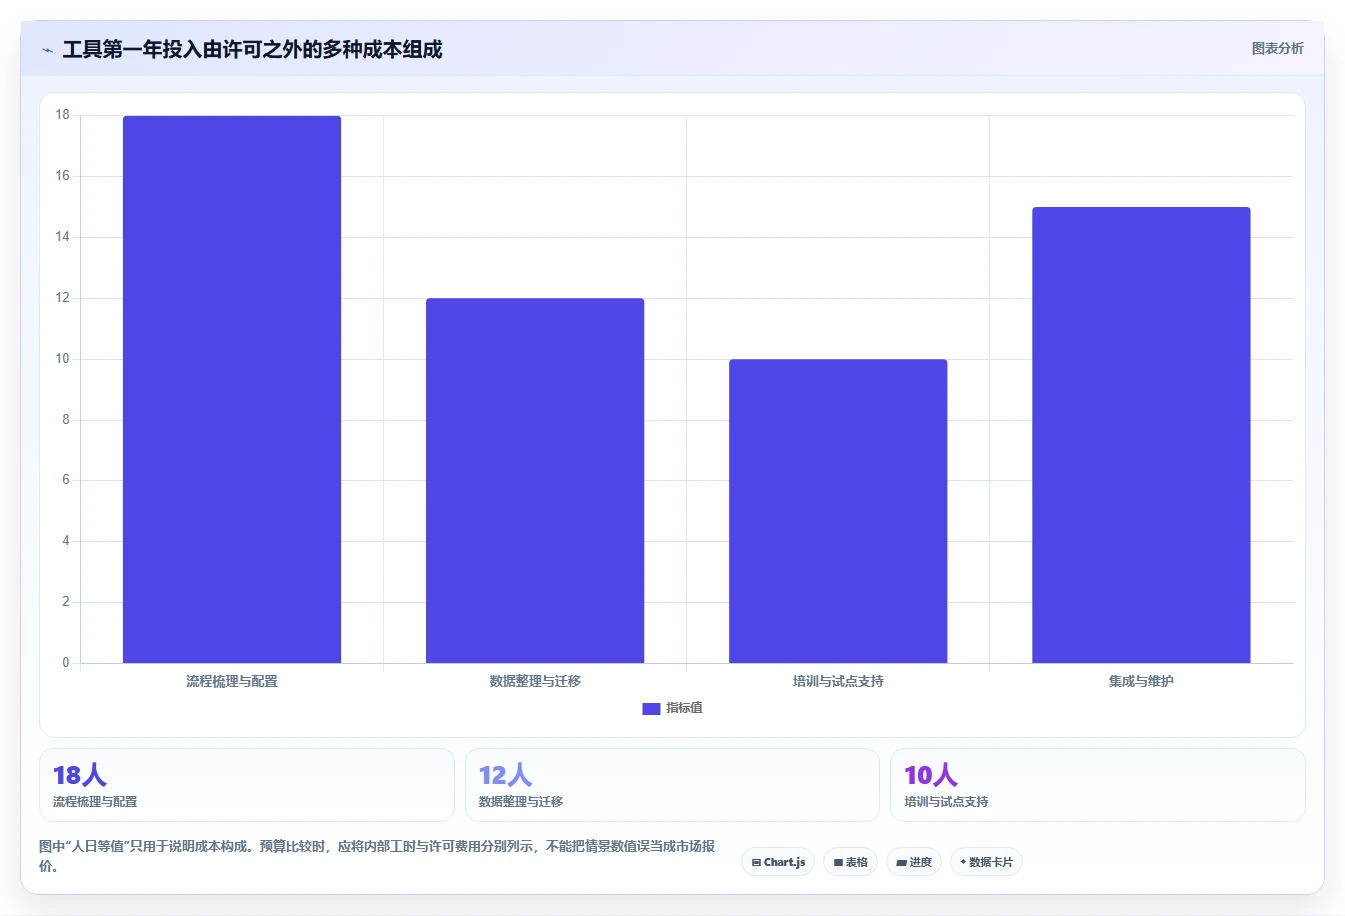Click the 培训与试点支持 bar in chart
1345x916 pixels.
point(838,511)
